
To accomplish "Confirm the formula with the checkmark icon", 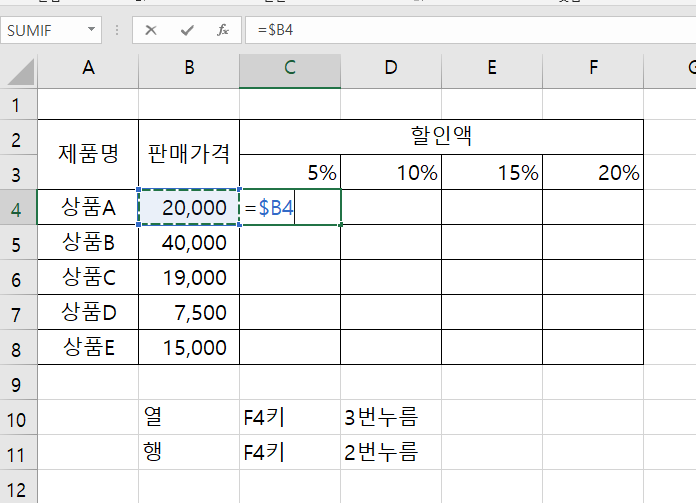I will (x=187, y=30).
